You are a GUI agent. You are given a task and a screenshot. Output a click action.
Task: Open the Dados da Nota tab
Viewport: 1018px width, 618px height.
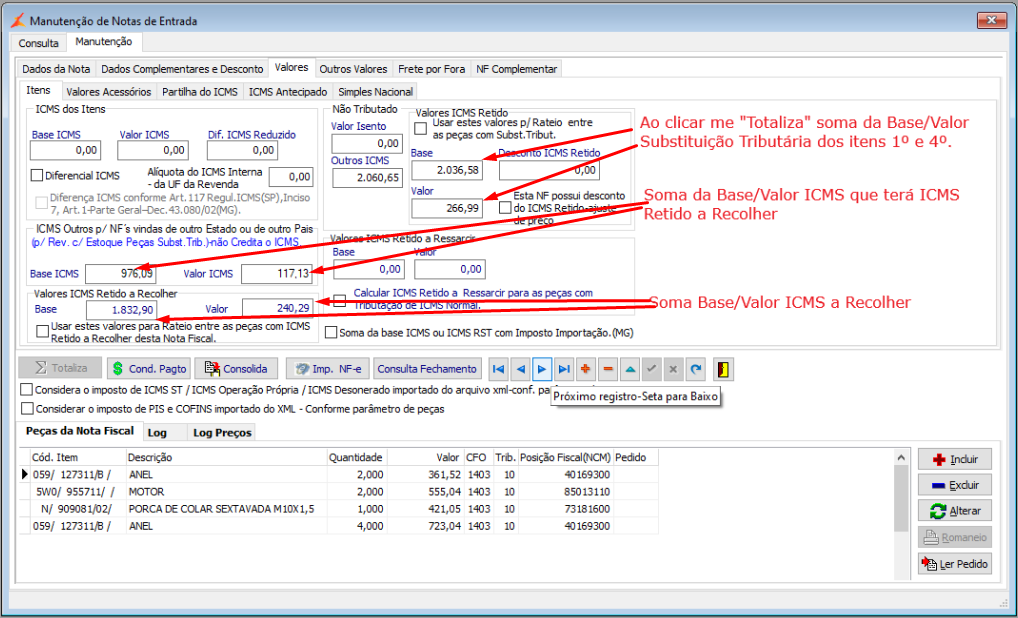point(56,69)
